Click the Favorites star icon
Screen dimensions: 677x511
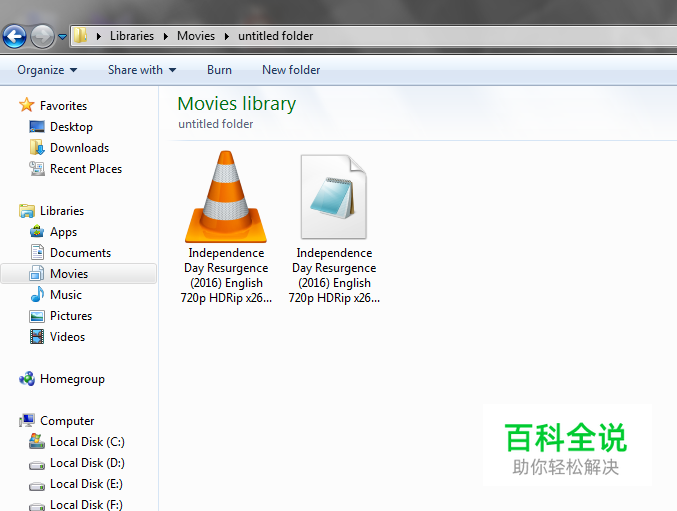[27, 105]
